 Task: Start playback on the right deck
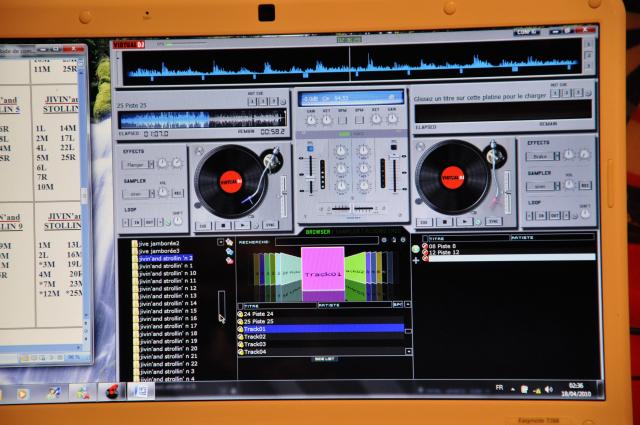[464, 222]
